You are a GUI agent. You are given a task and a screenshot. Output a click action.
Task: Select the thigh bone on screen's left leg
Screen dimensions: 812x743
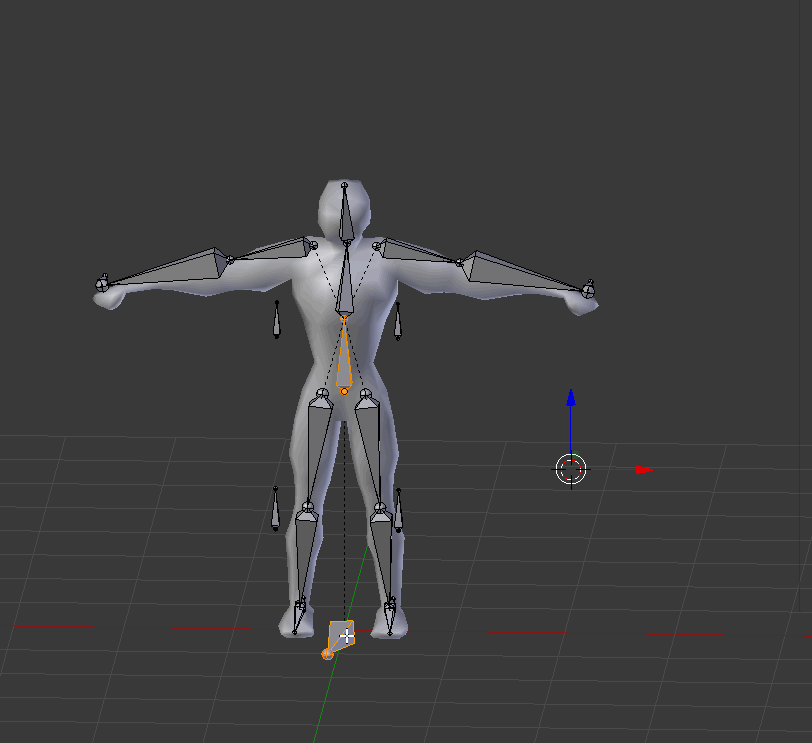click(318, 448)
